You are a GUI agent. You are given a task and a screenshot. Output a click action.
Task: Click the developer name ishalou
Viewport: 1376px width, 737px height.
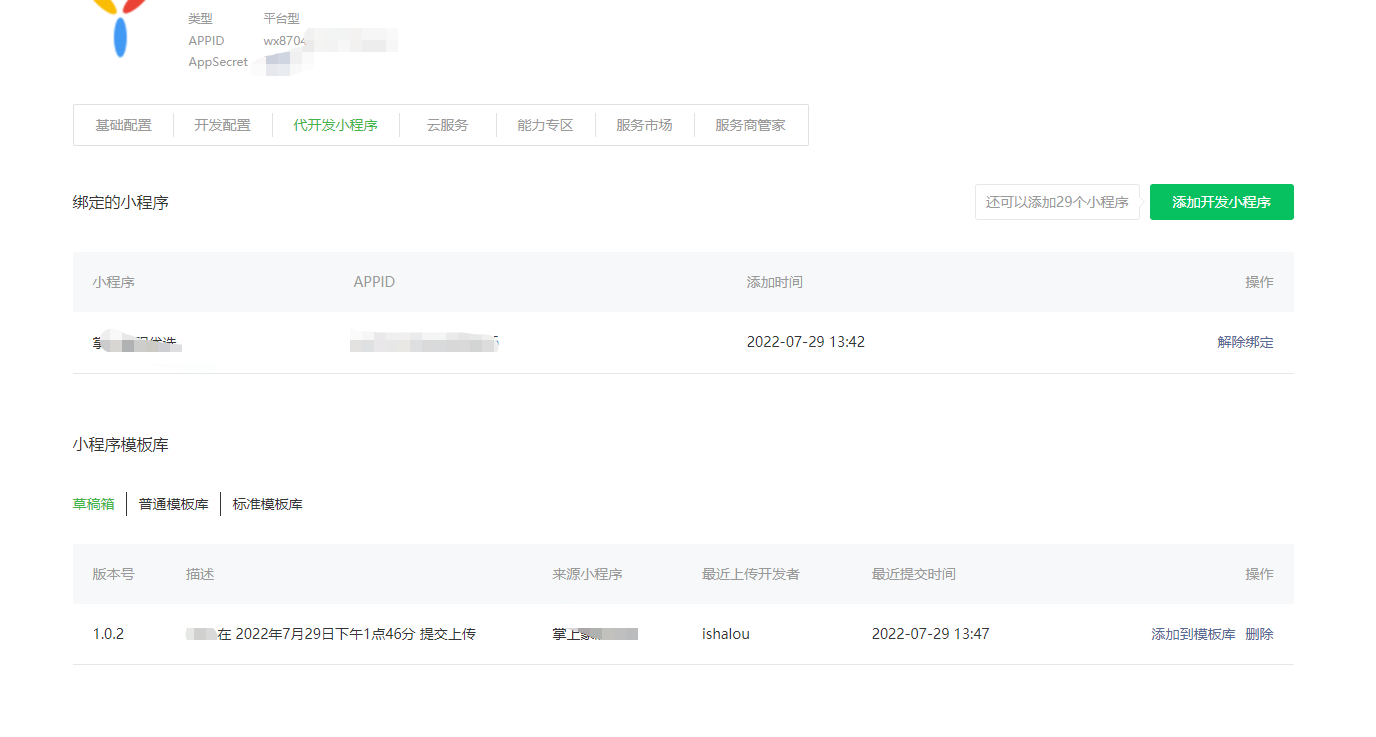point(726,634)
